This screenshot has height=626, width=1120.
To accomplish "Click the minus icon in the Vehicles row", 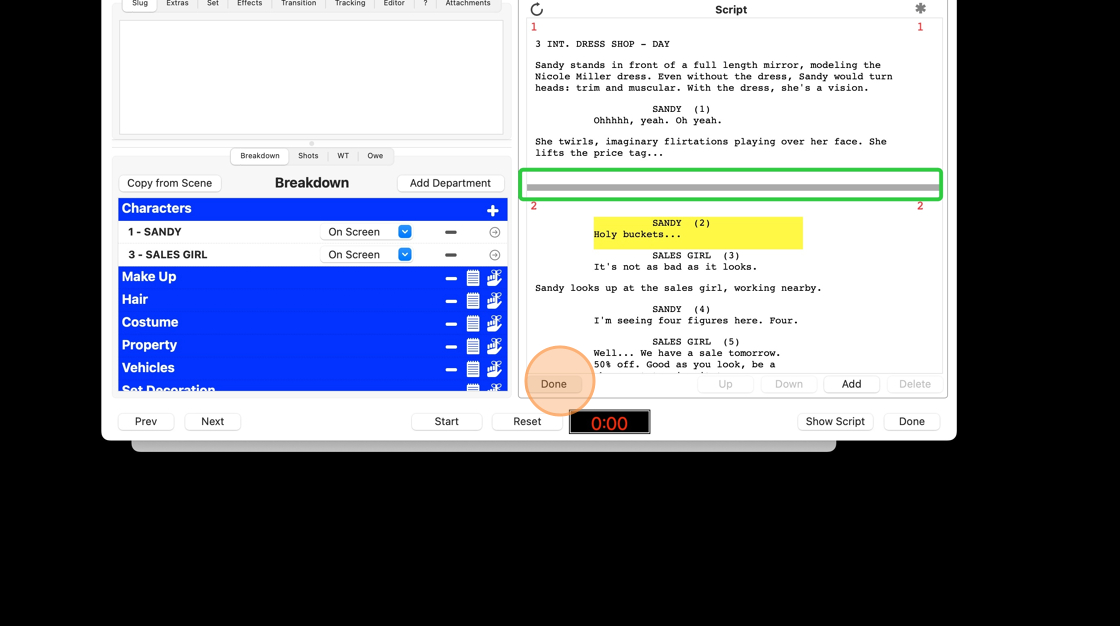I will [x=451, y=369].
